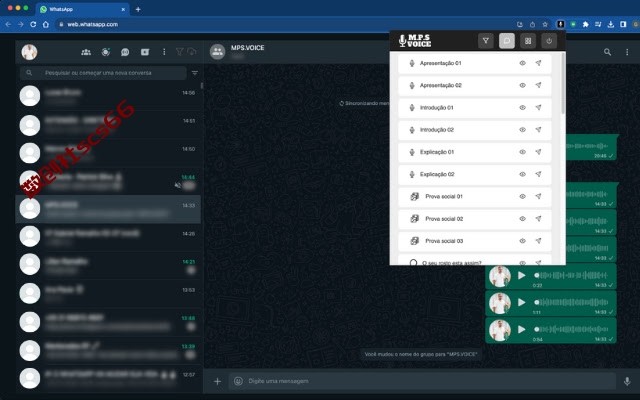The width and height of the screenshot is (640, 400).
Task: Seek in the 0:54 voice message waveform
Action: coord(571,329)
